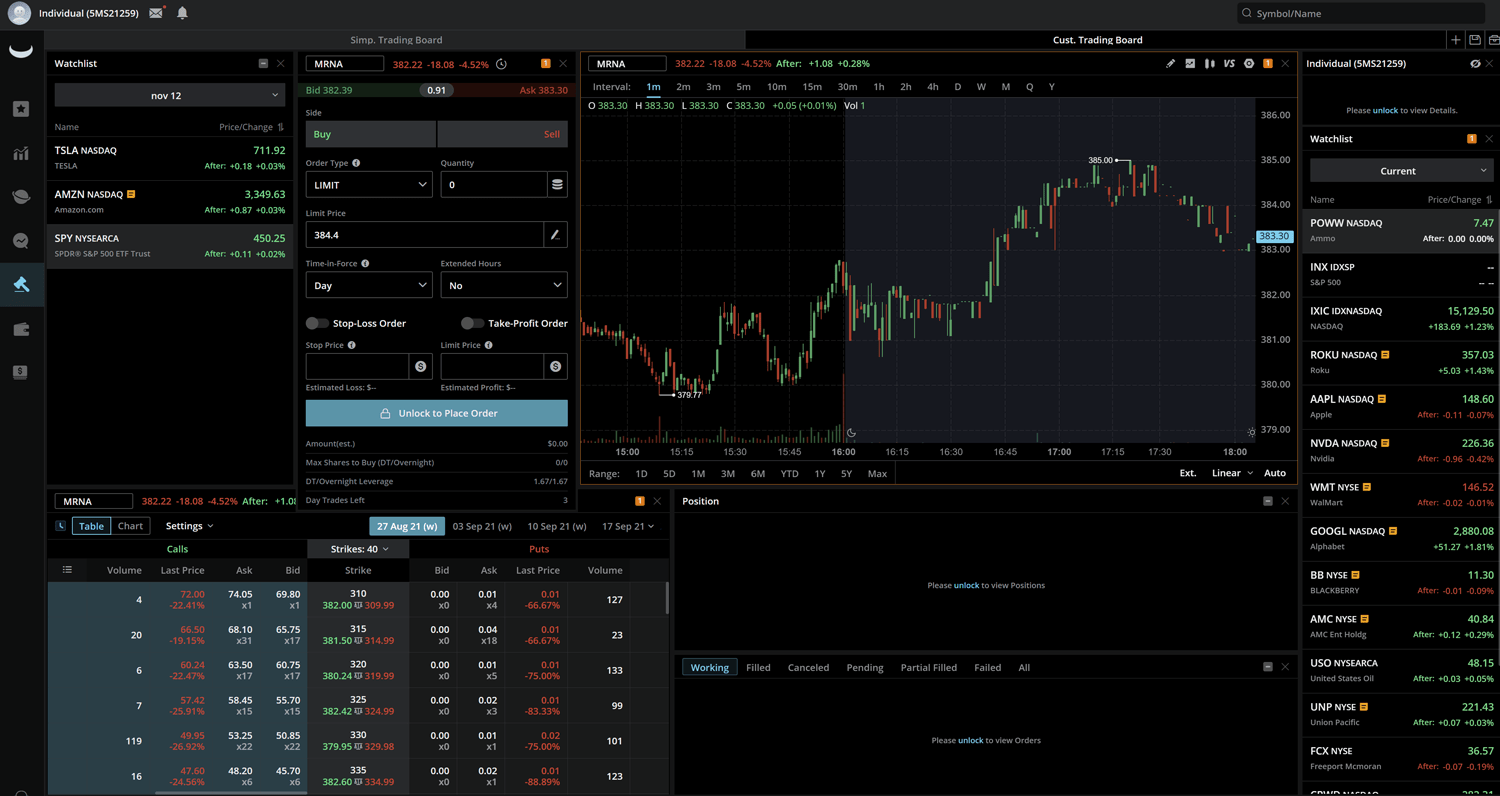Set the chart range to 5D
Image resolution: width=1500 pixels, height=796 pixels.
[669, 473]
